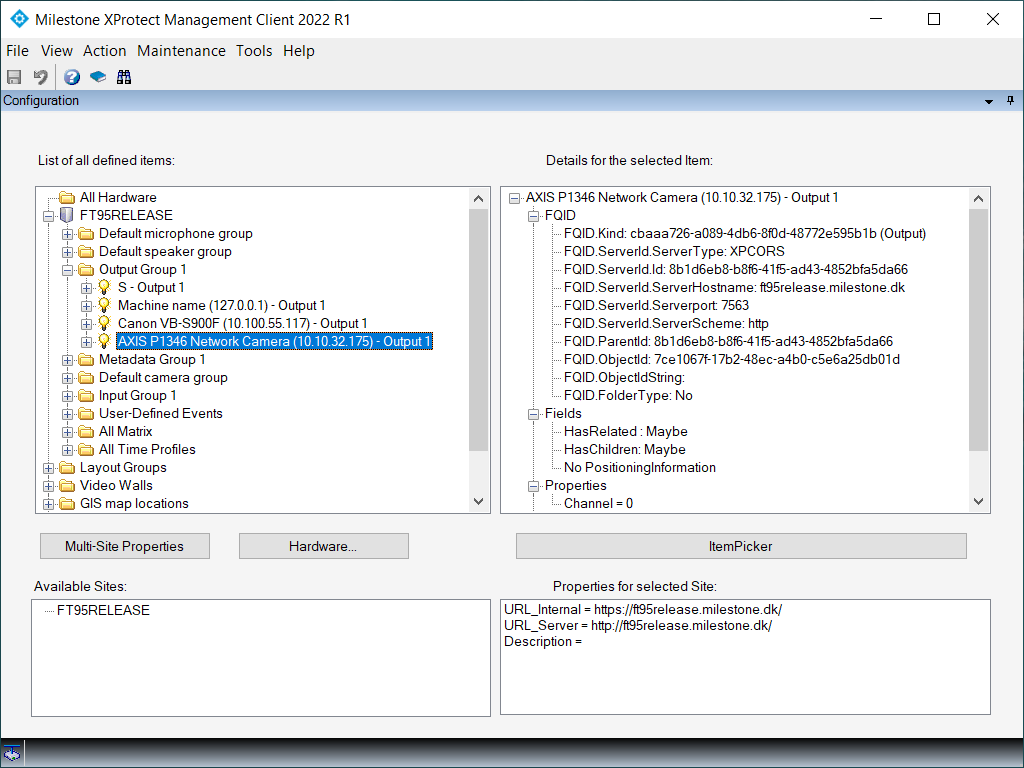Click the blue book toolbar icon
Image resolution: width=1024 pixels, height=768 pixels.
pos(98,77)
